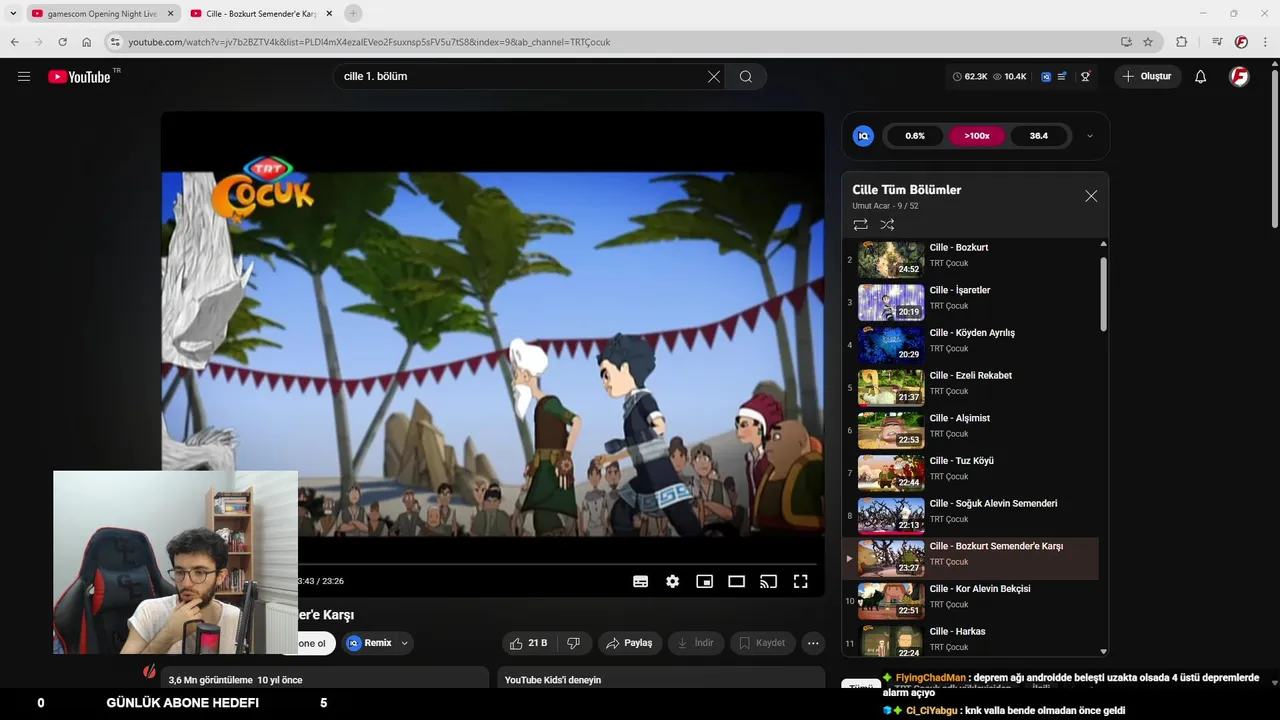Open the account avatar menu

[1239, 76]
